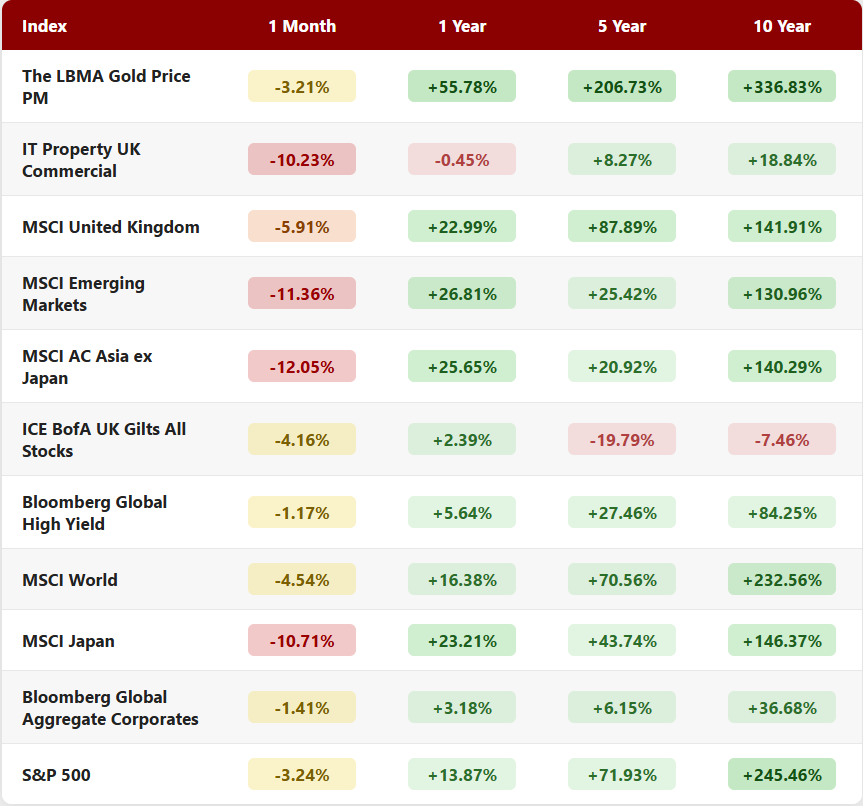
Task: Click the -0.45% property 1 year value
Action: click(x=462, y=160)
